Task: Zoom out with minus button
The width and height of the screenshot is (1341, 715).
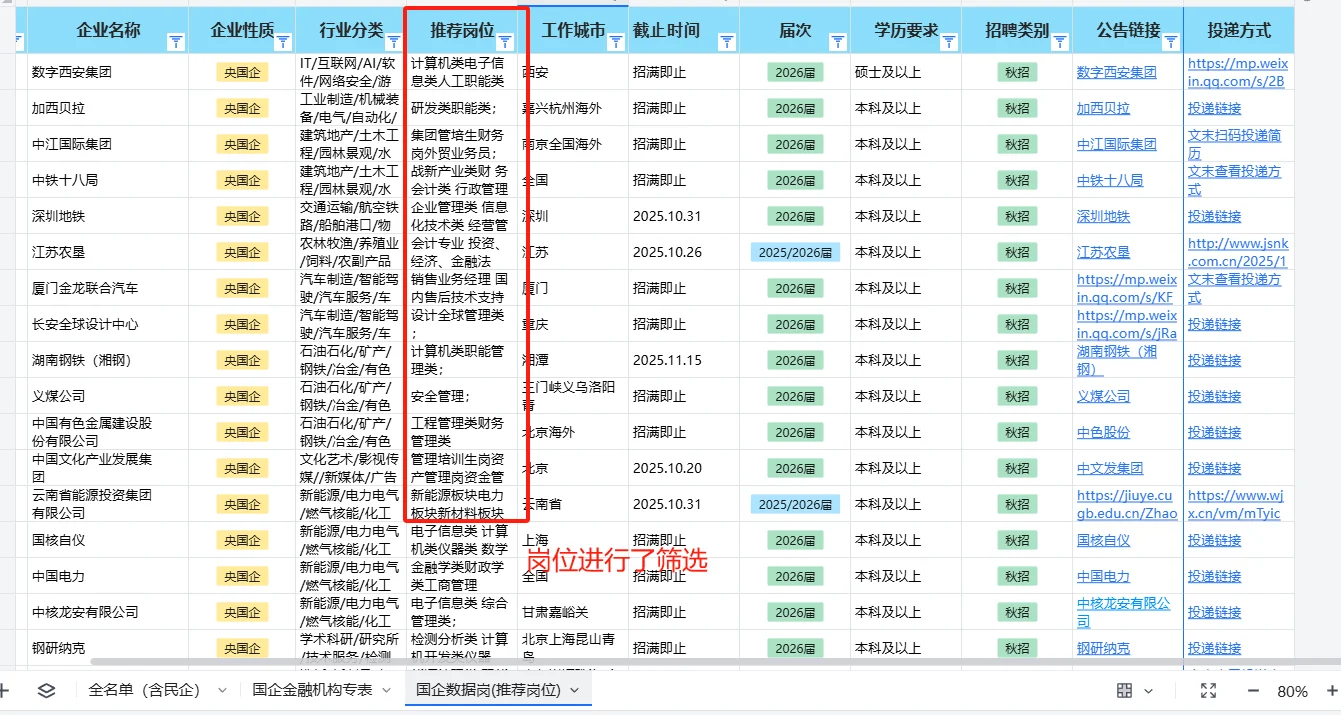Action: [x=1253, y=691]
